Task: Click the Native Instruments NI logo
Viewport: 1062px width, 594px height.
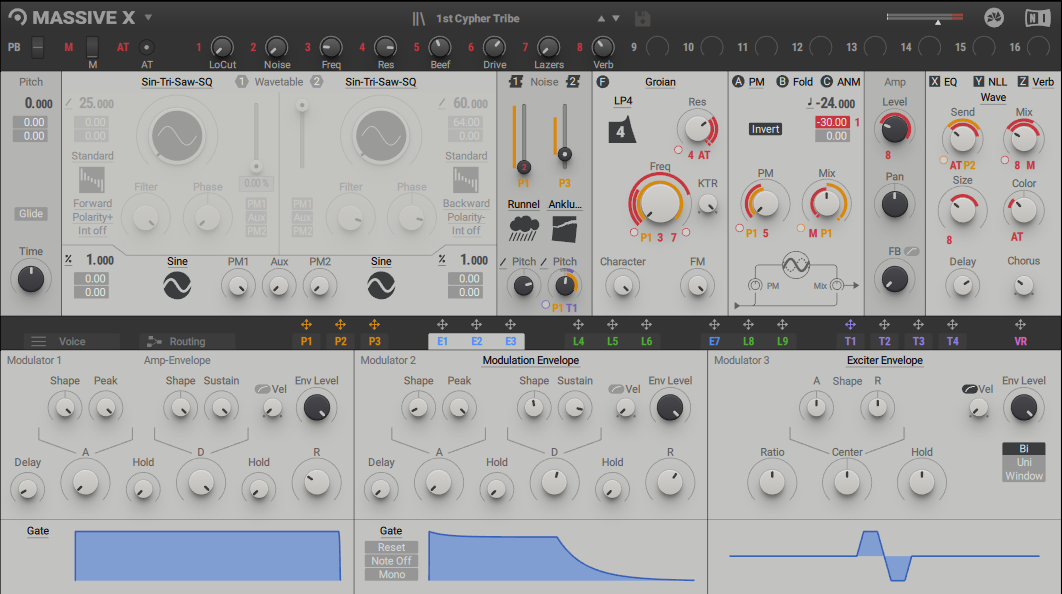Action: 1037,18
